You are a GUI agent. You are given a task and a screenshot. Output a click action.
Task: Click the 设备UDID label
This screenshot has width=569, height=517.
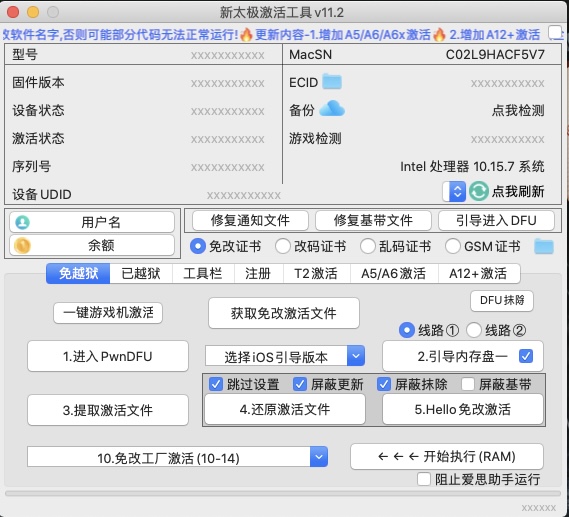[x=42, y=194]
